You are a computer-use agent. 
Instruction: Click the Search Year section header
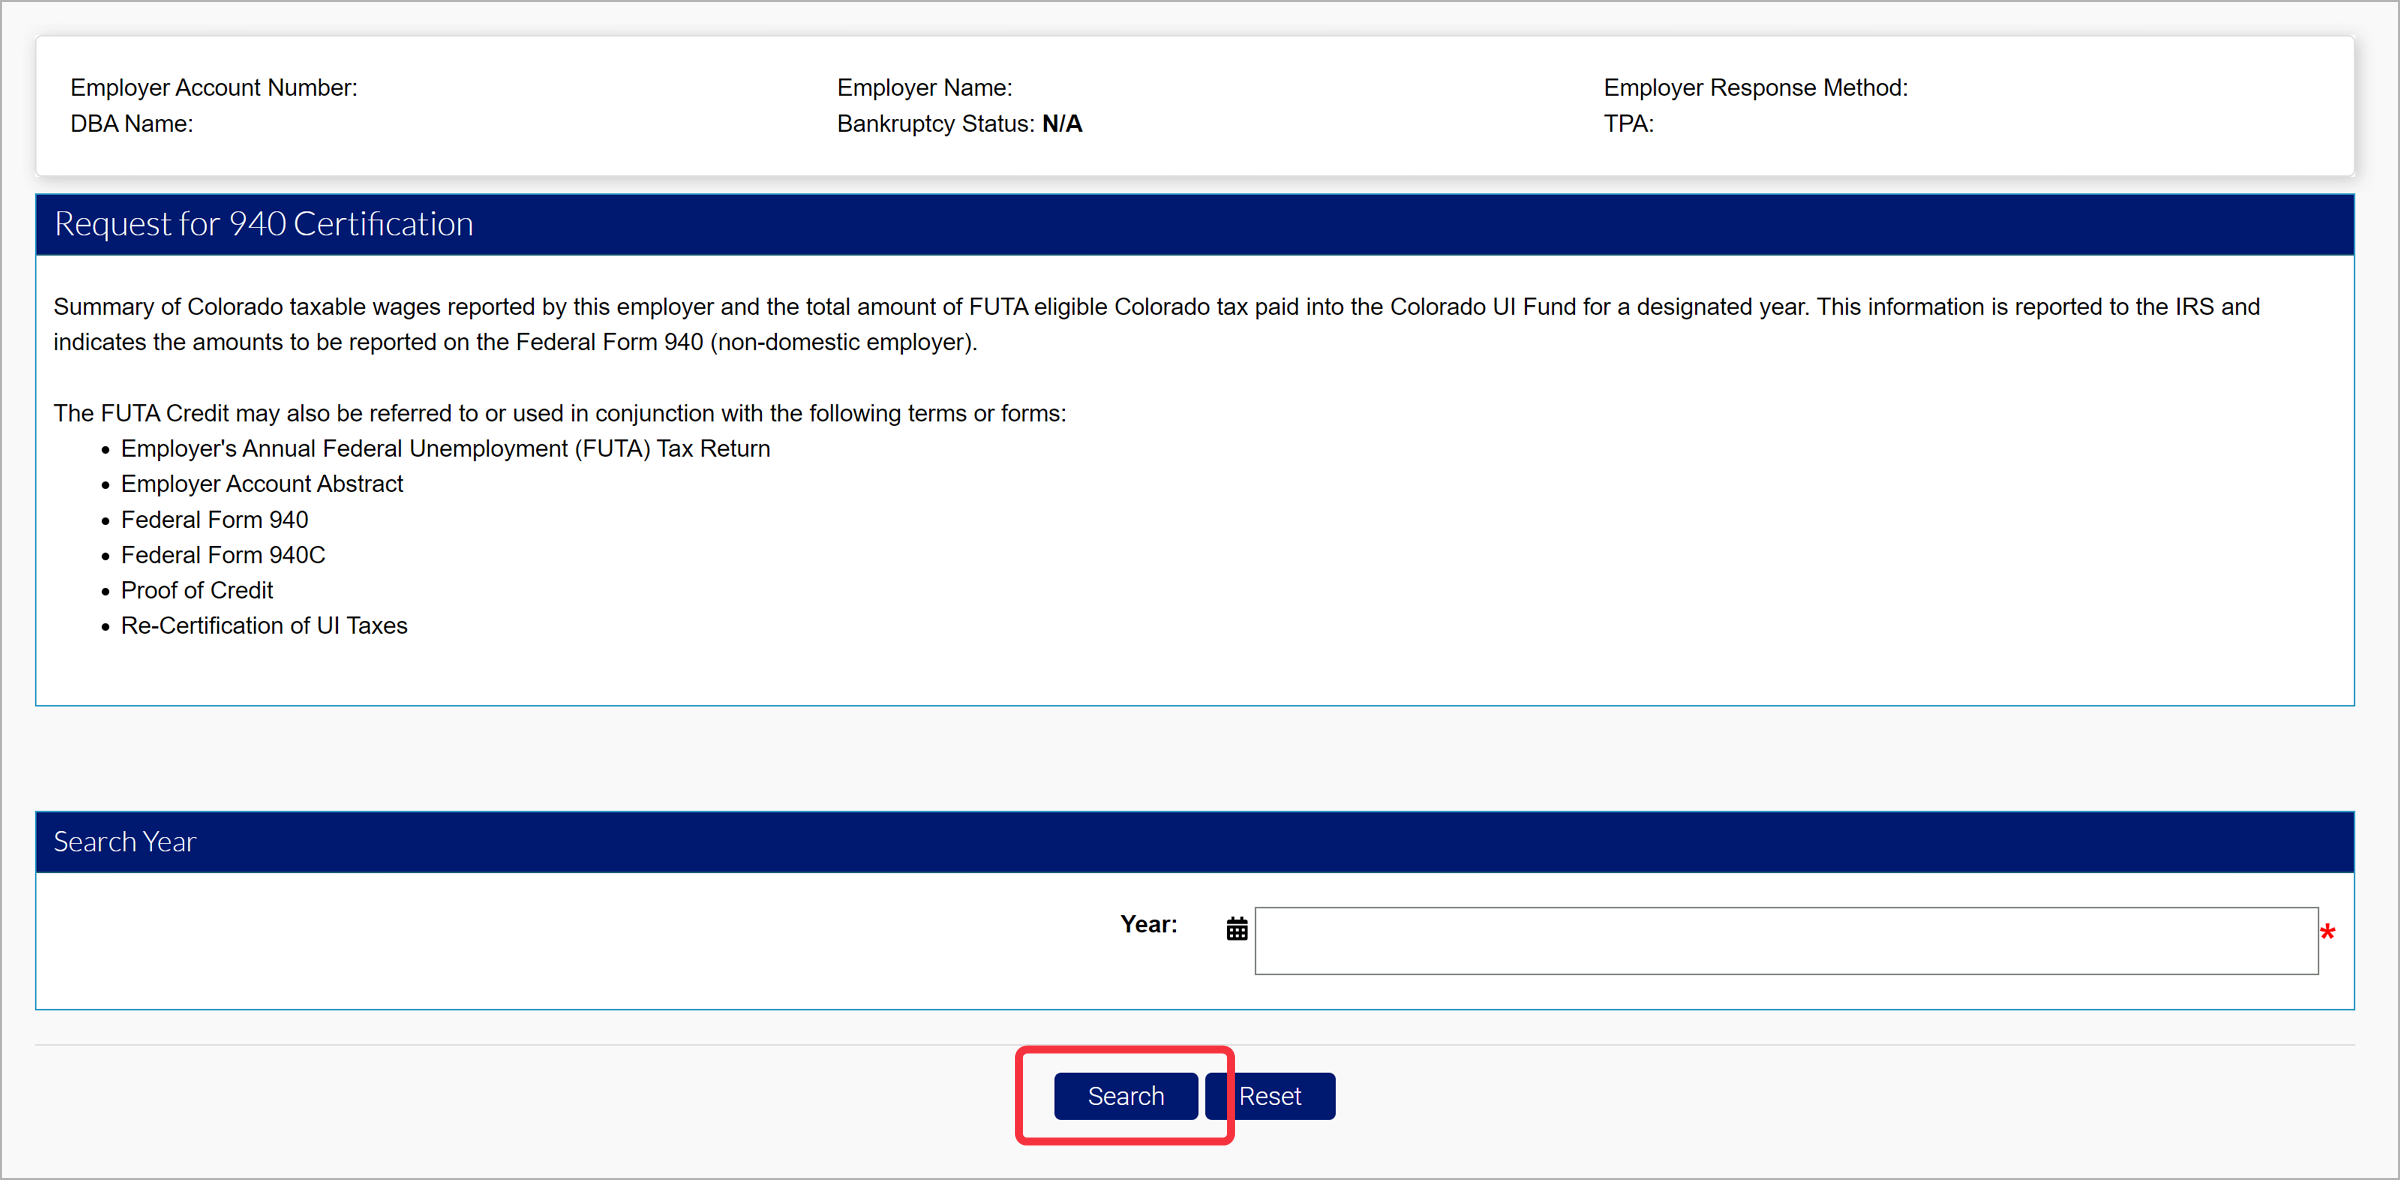tap(125, 842)
